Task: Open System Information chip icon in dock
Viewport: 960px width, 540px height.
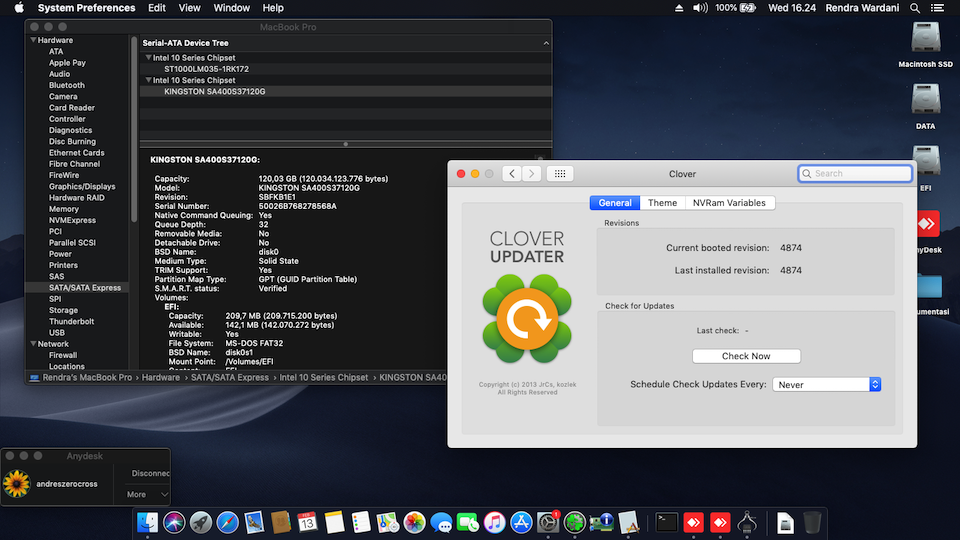Action: (x=601, y=522)
